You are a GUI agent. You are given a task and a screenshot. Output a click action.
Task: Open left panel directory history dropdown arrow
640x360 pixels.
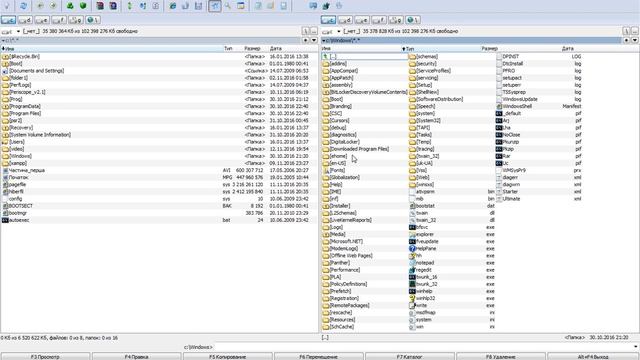pyautogui.click(x=314, y=40)
